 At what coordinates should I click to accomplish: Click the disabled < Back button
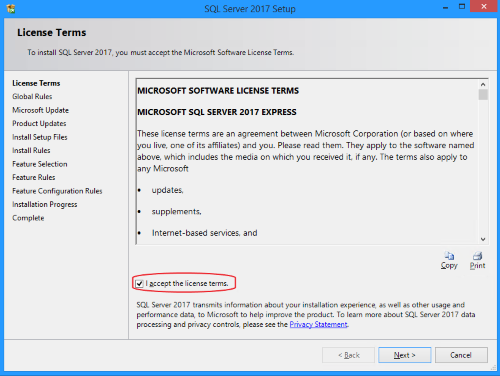348,355
